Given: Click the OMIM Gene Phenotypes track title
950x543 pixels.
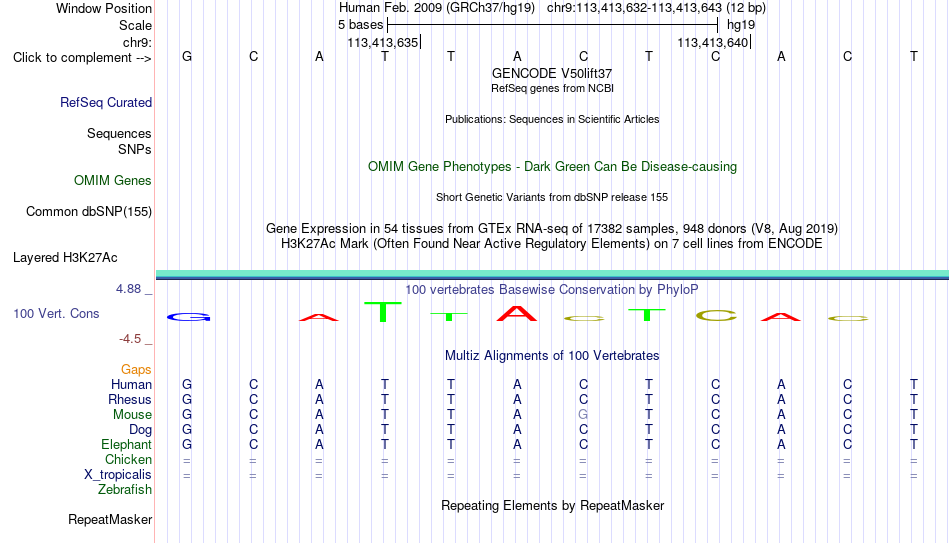Looking at the screenshot, I should [552, 167].
